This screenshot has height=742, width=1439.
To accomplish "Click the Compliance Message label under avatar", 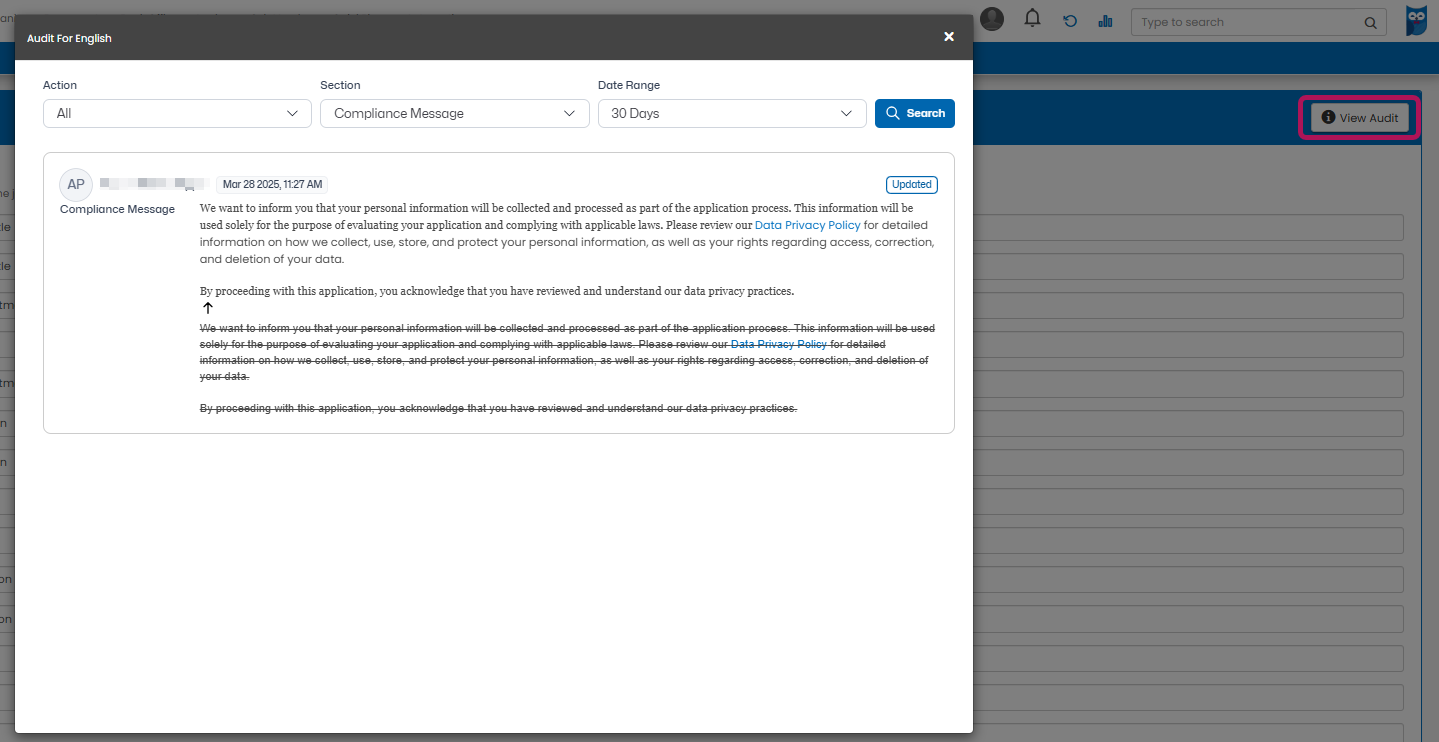I will click(x=117, y=209).
